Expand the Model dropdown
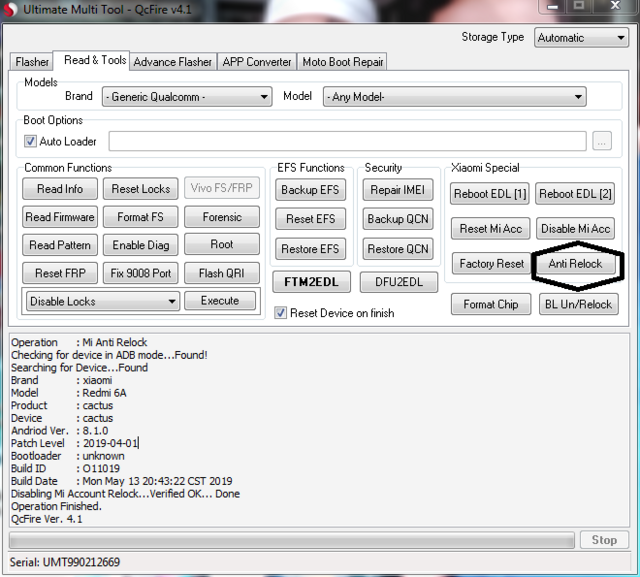The width and height of the screenshot is (640, 577). (454, 97)
